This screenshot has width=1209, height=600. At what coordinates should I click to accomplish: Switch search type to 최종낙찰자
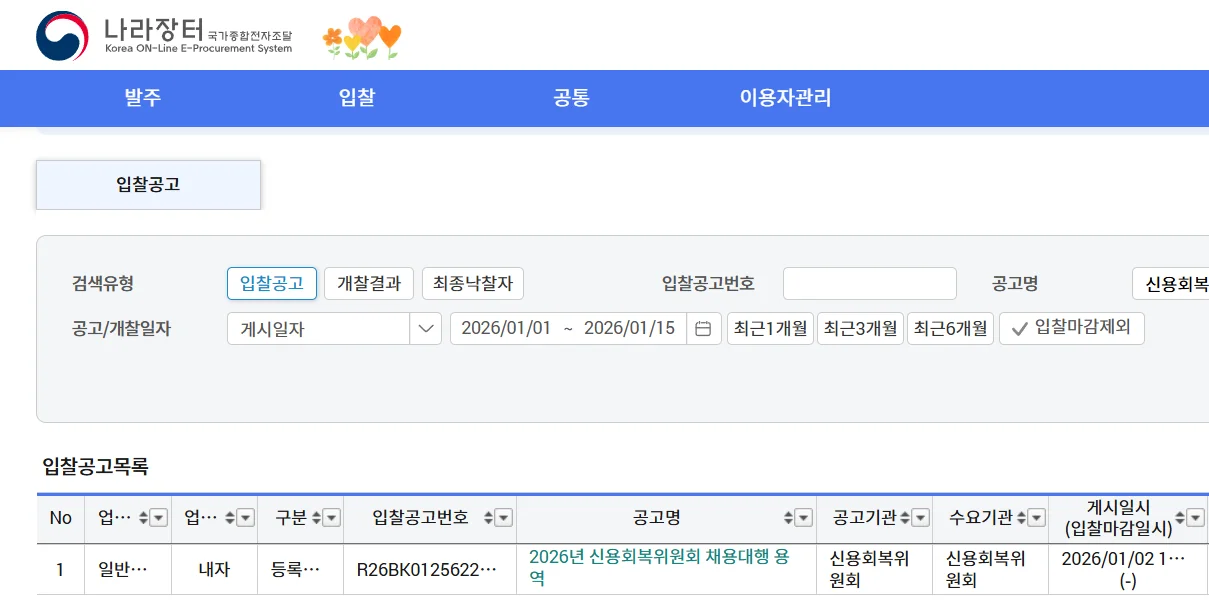click(473, 283)
